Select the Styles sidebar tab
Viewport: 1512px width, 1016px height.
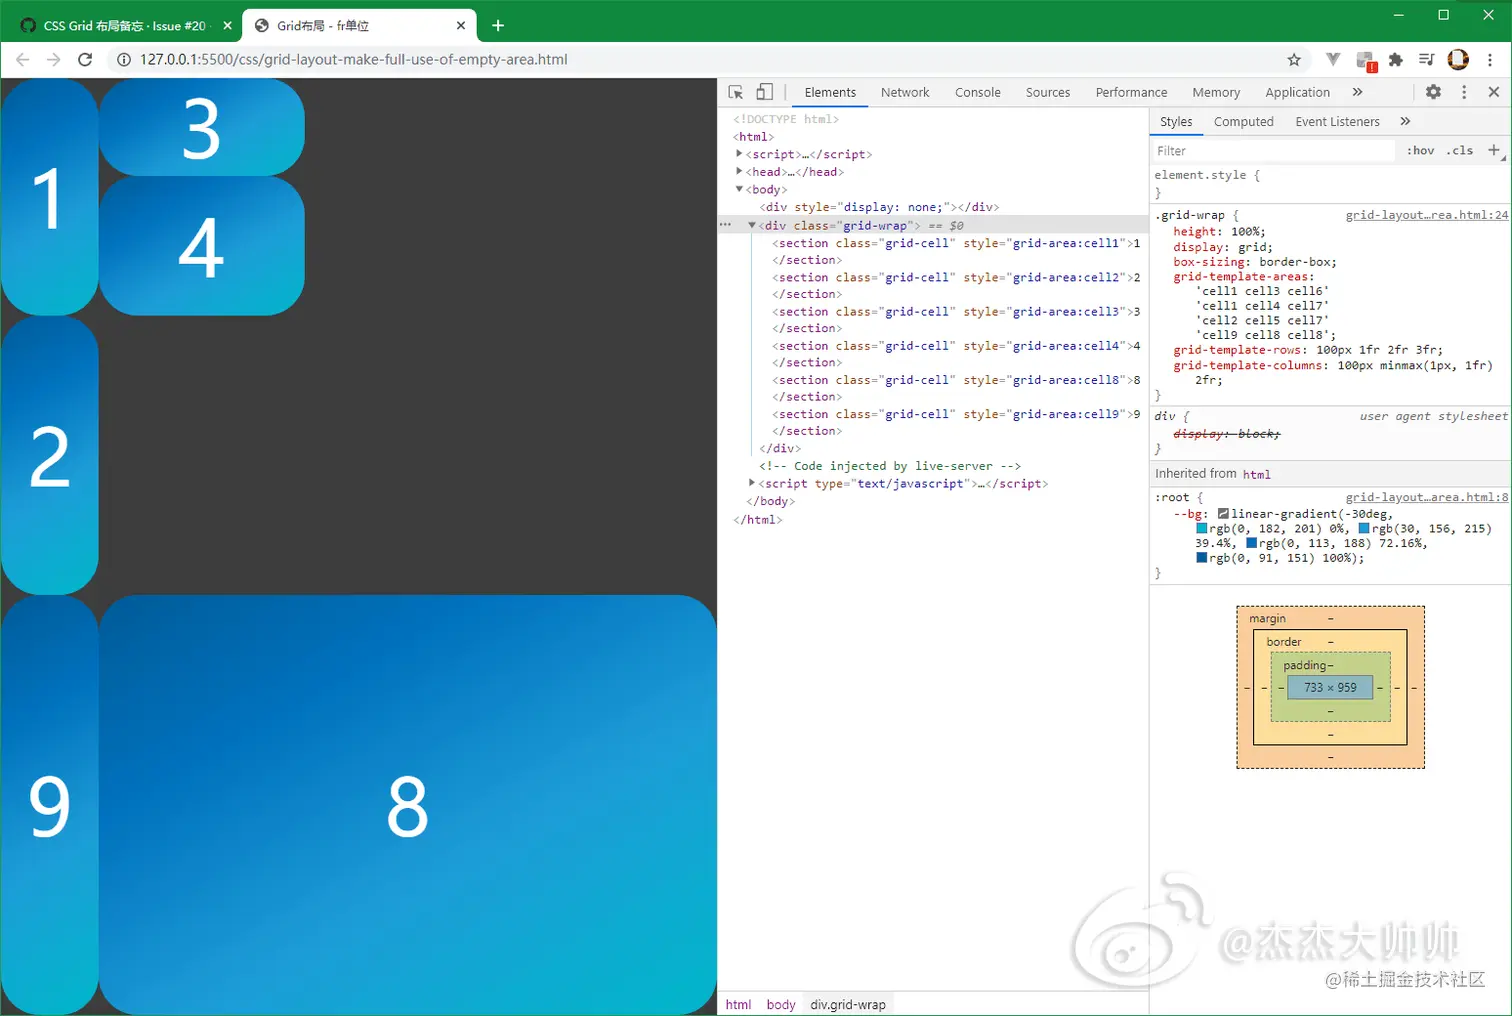click(x=1176, y=122)
